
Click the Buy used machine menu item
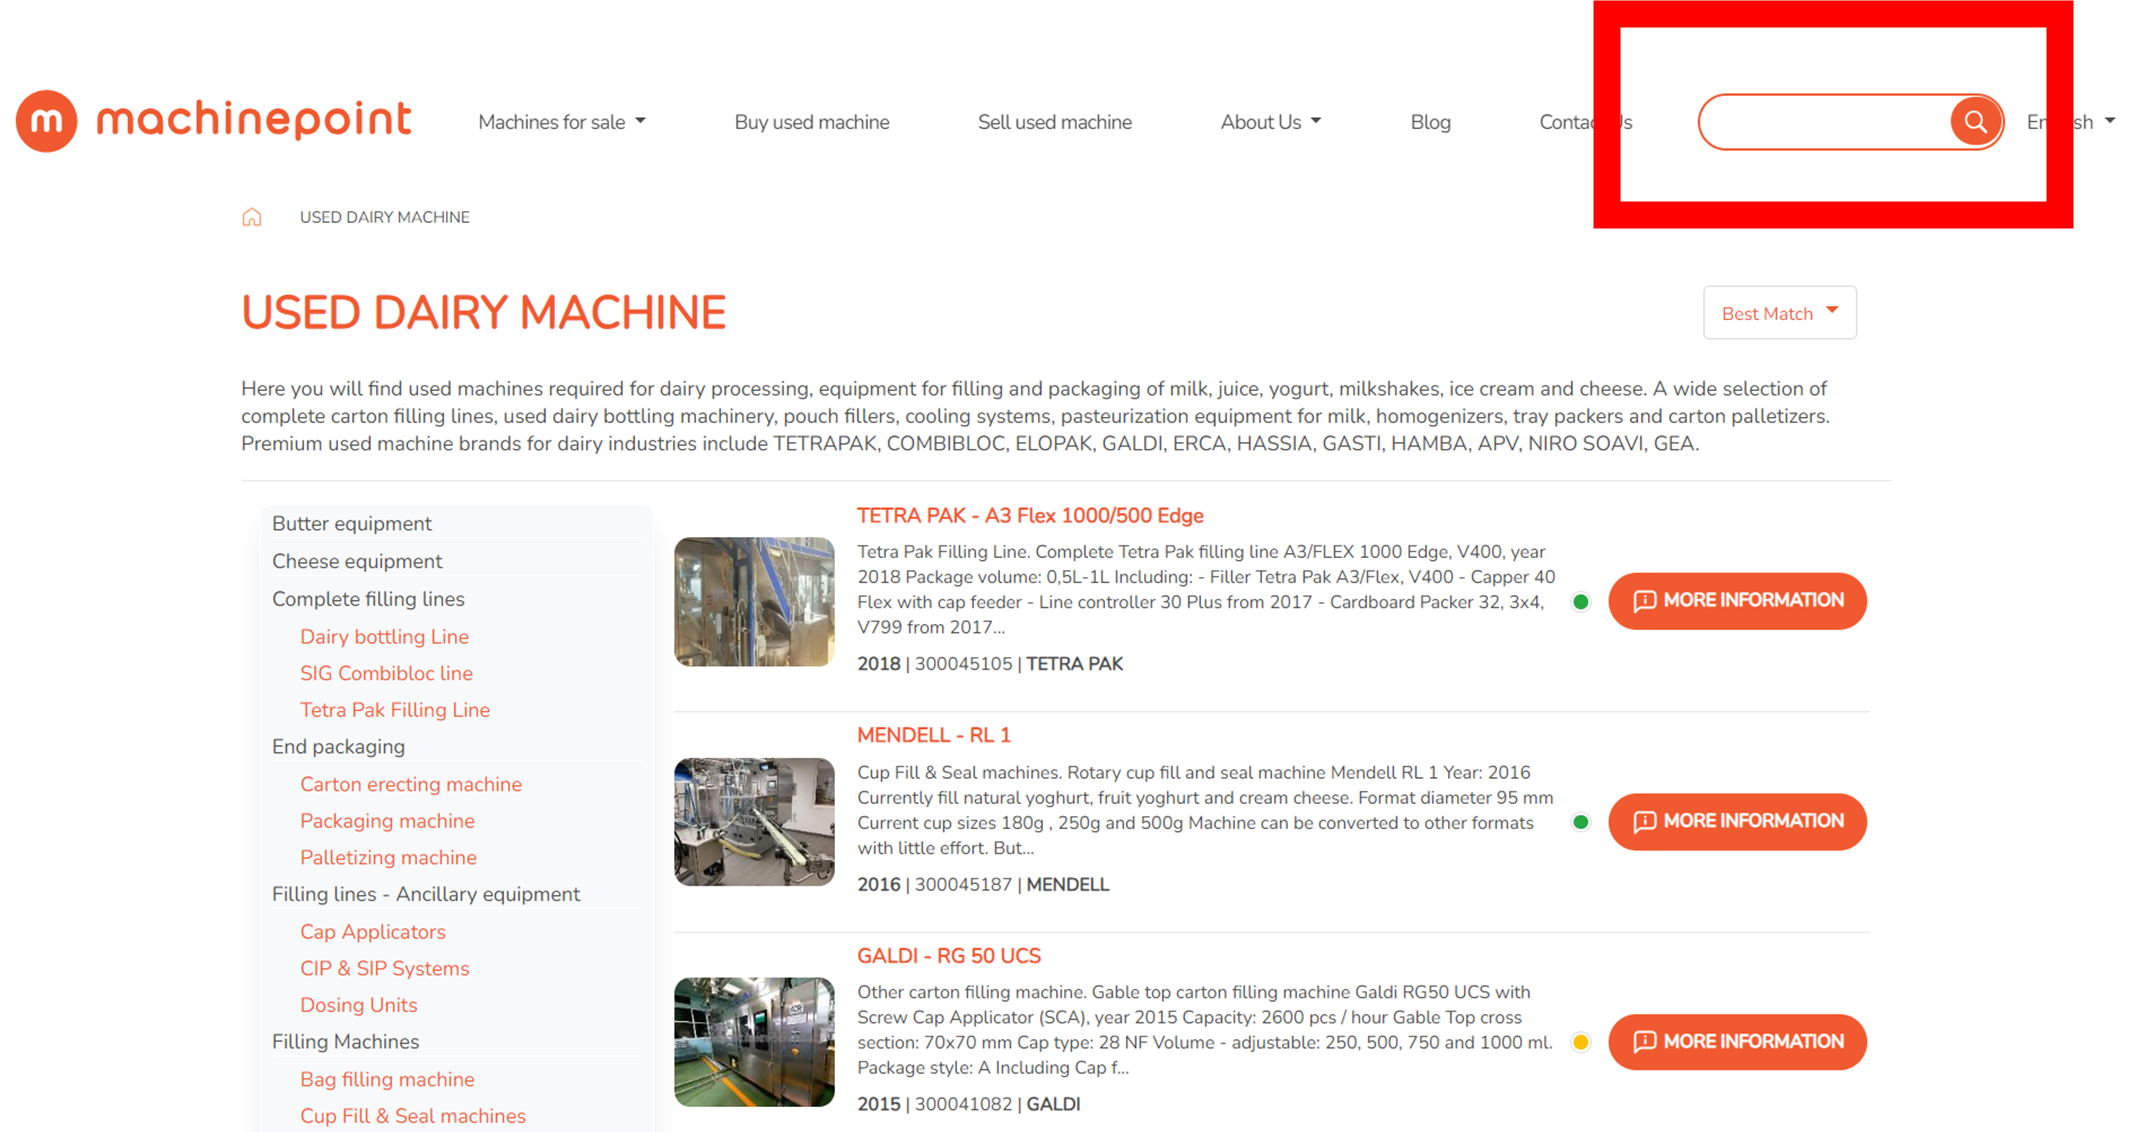(x=812, y=121)
